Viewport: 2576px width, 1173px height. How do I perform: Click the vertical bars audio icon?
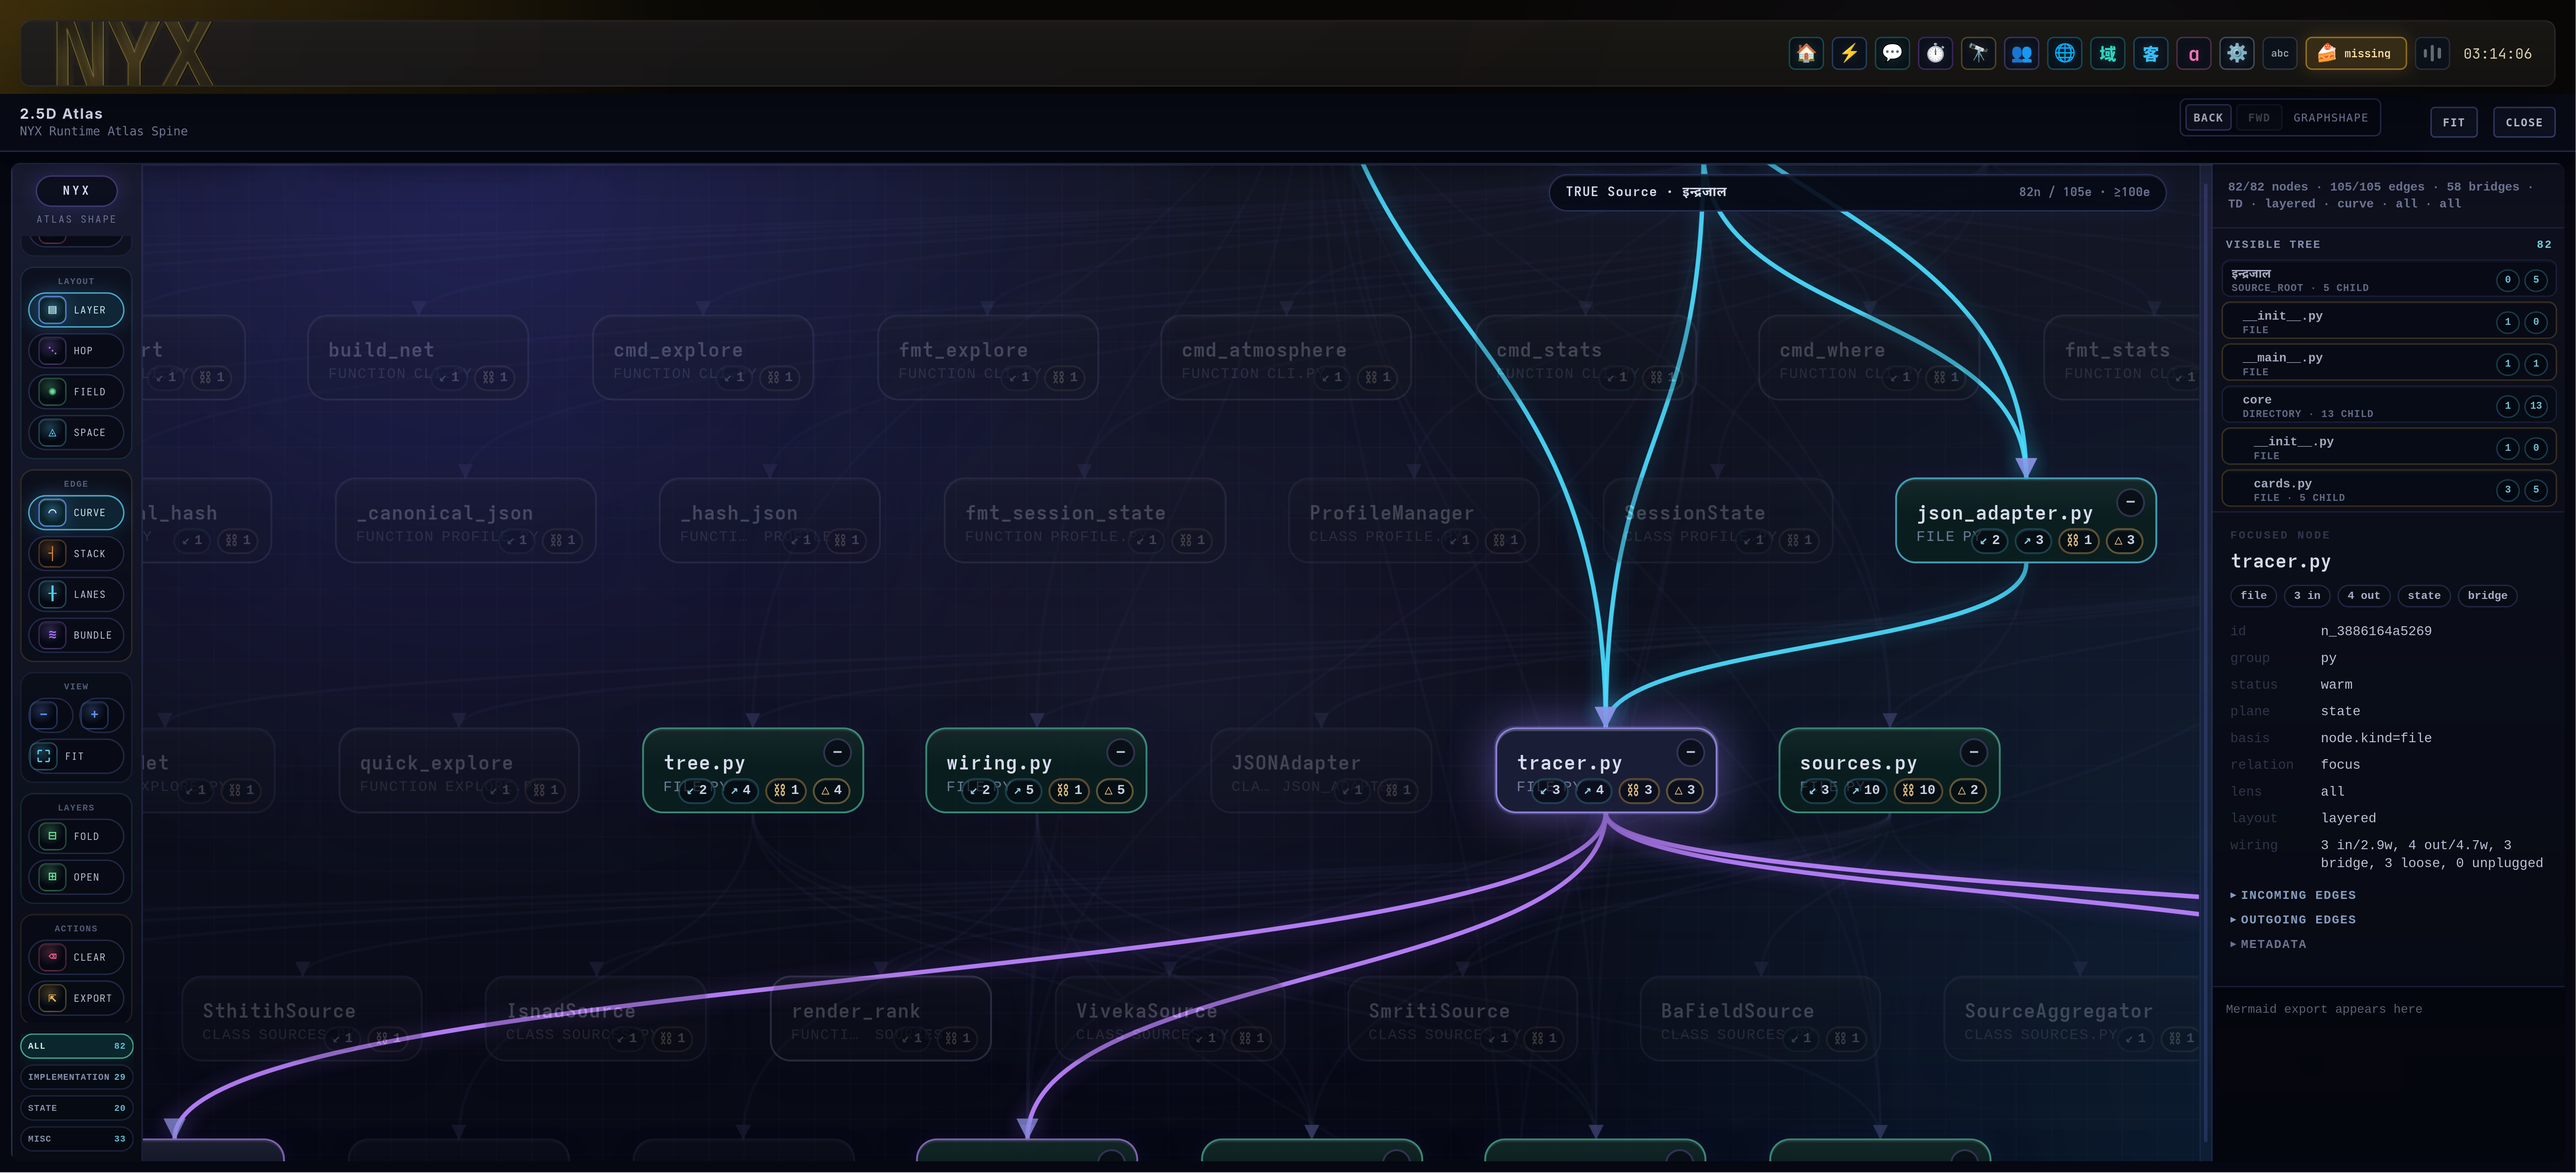[x=2432, y=53]
